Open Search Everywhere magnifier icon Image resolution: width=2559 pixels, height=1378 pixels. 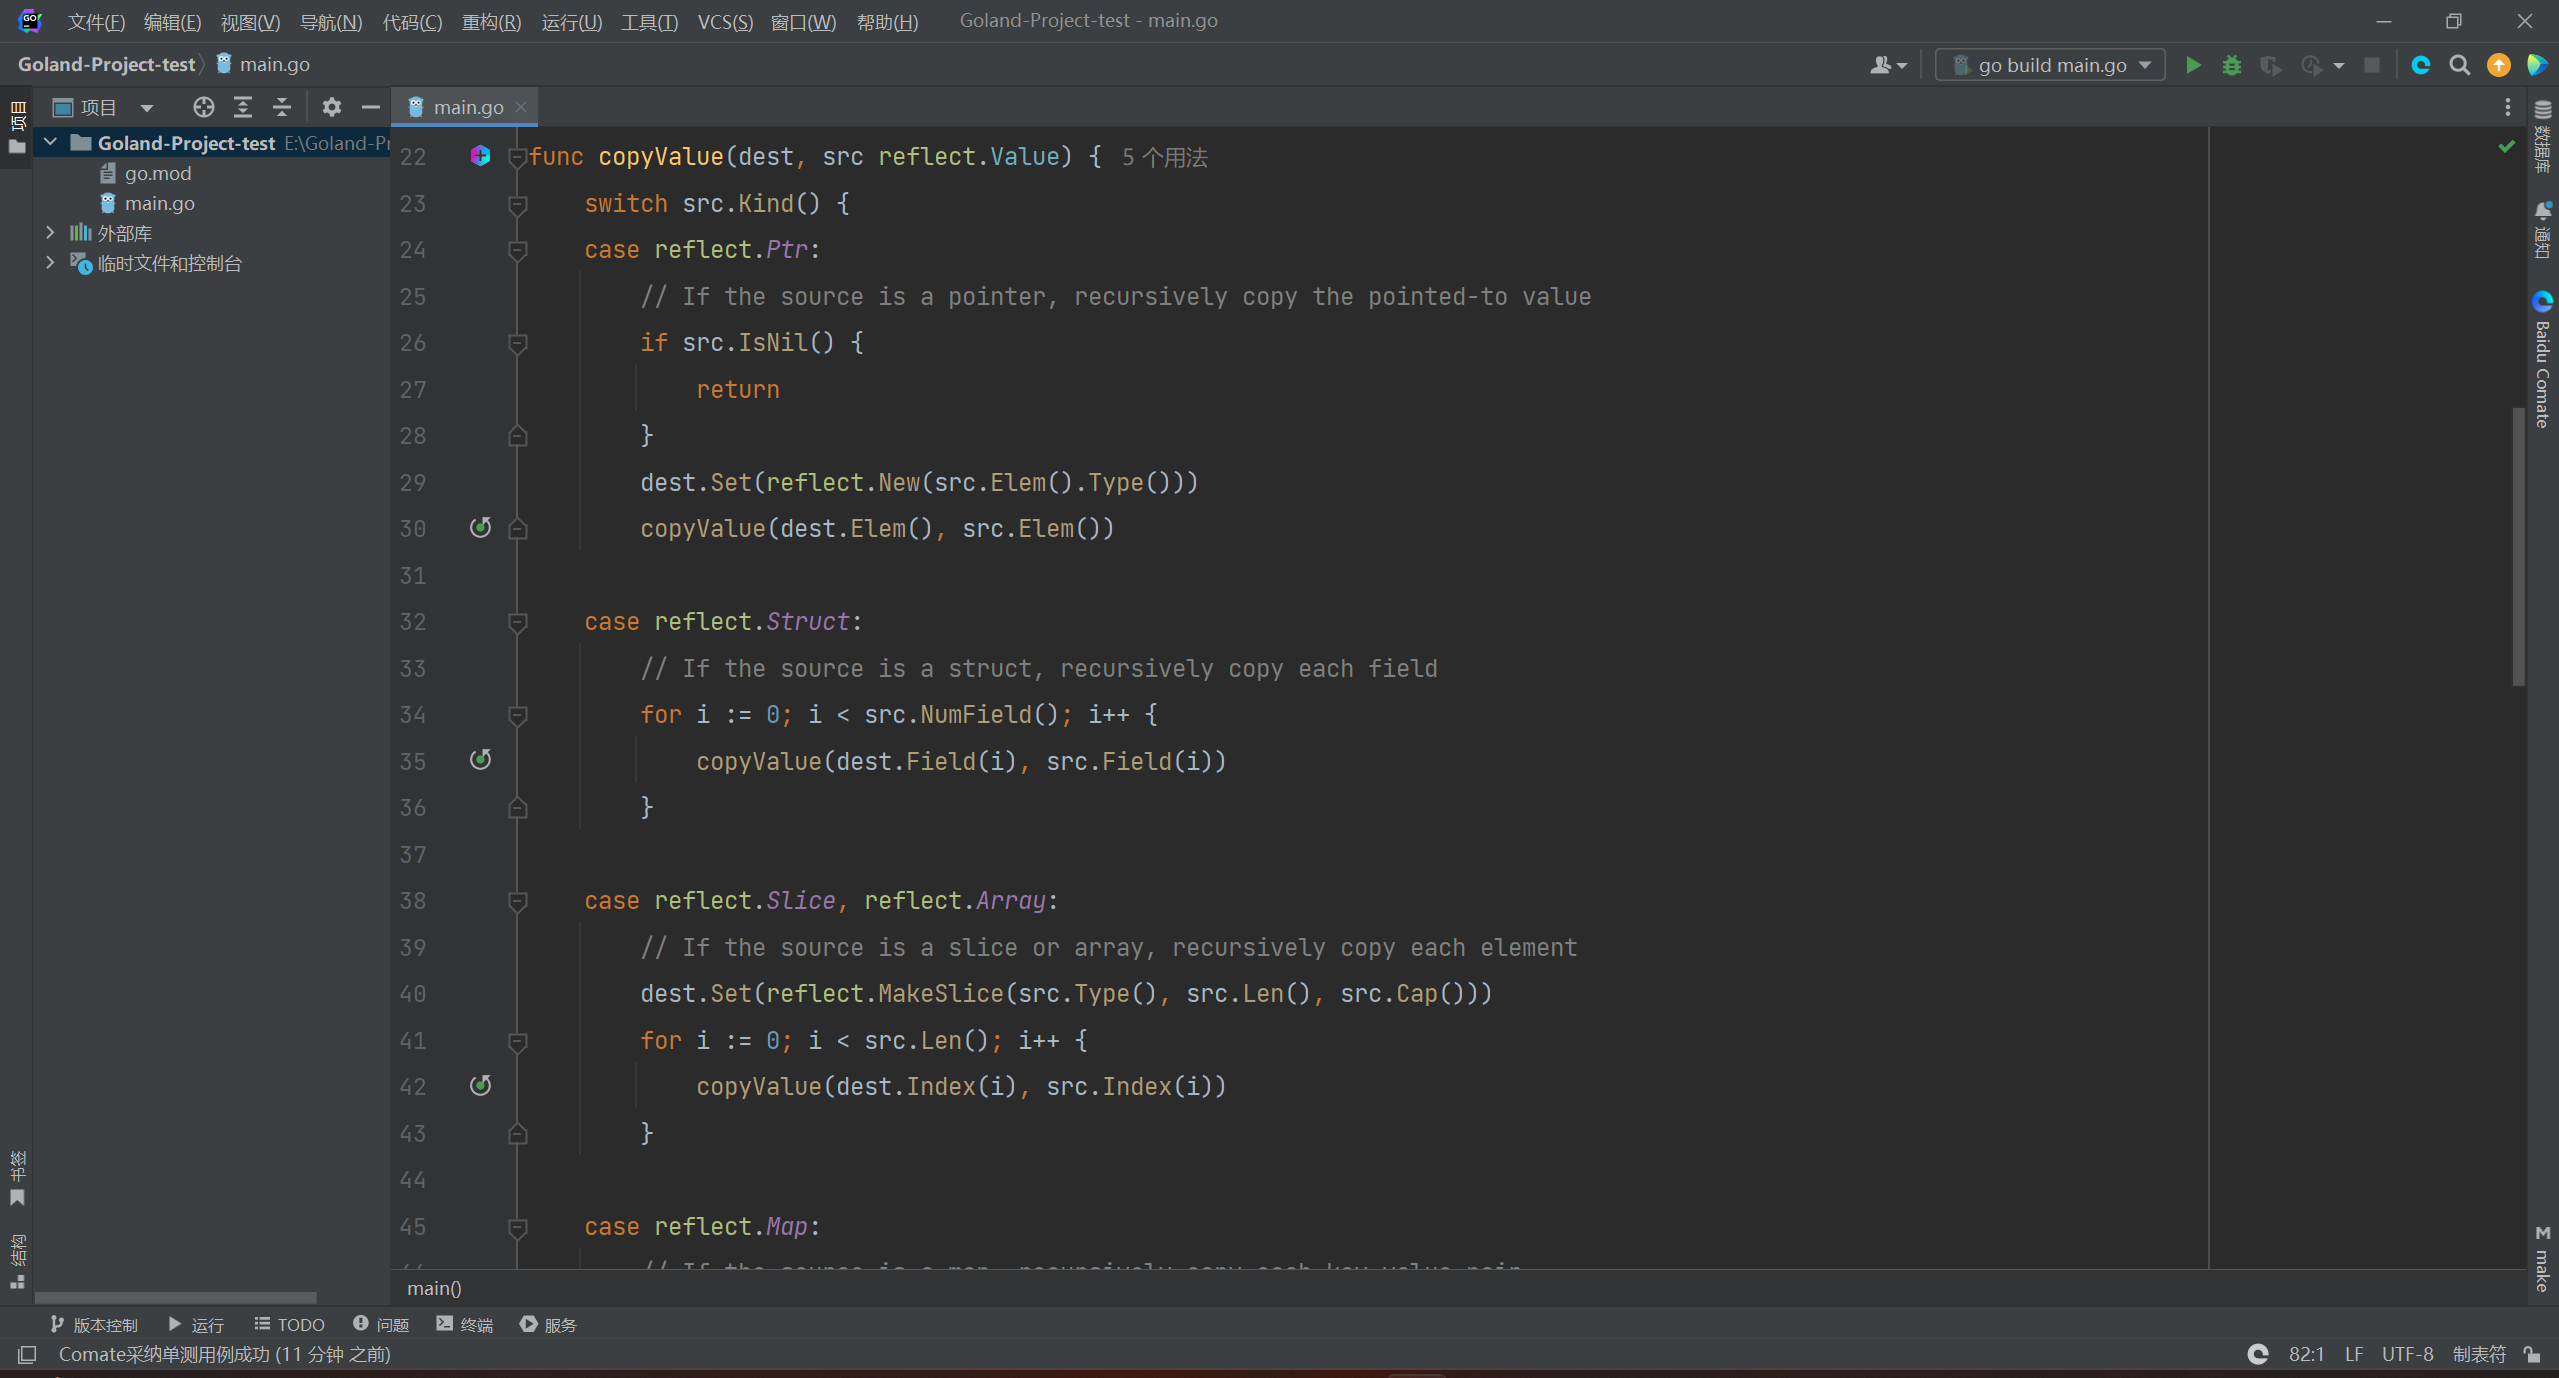click(x=2459, y=65)
